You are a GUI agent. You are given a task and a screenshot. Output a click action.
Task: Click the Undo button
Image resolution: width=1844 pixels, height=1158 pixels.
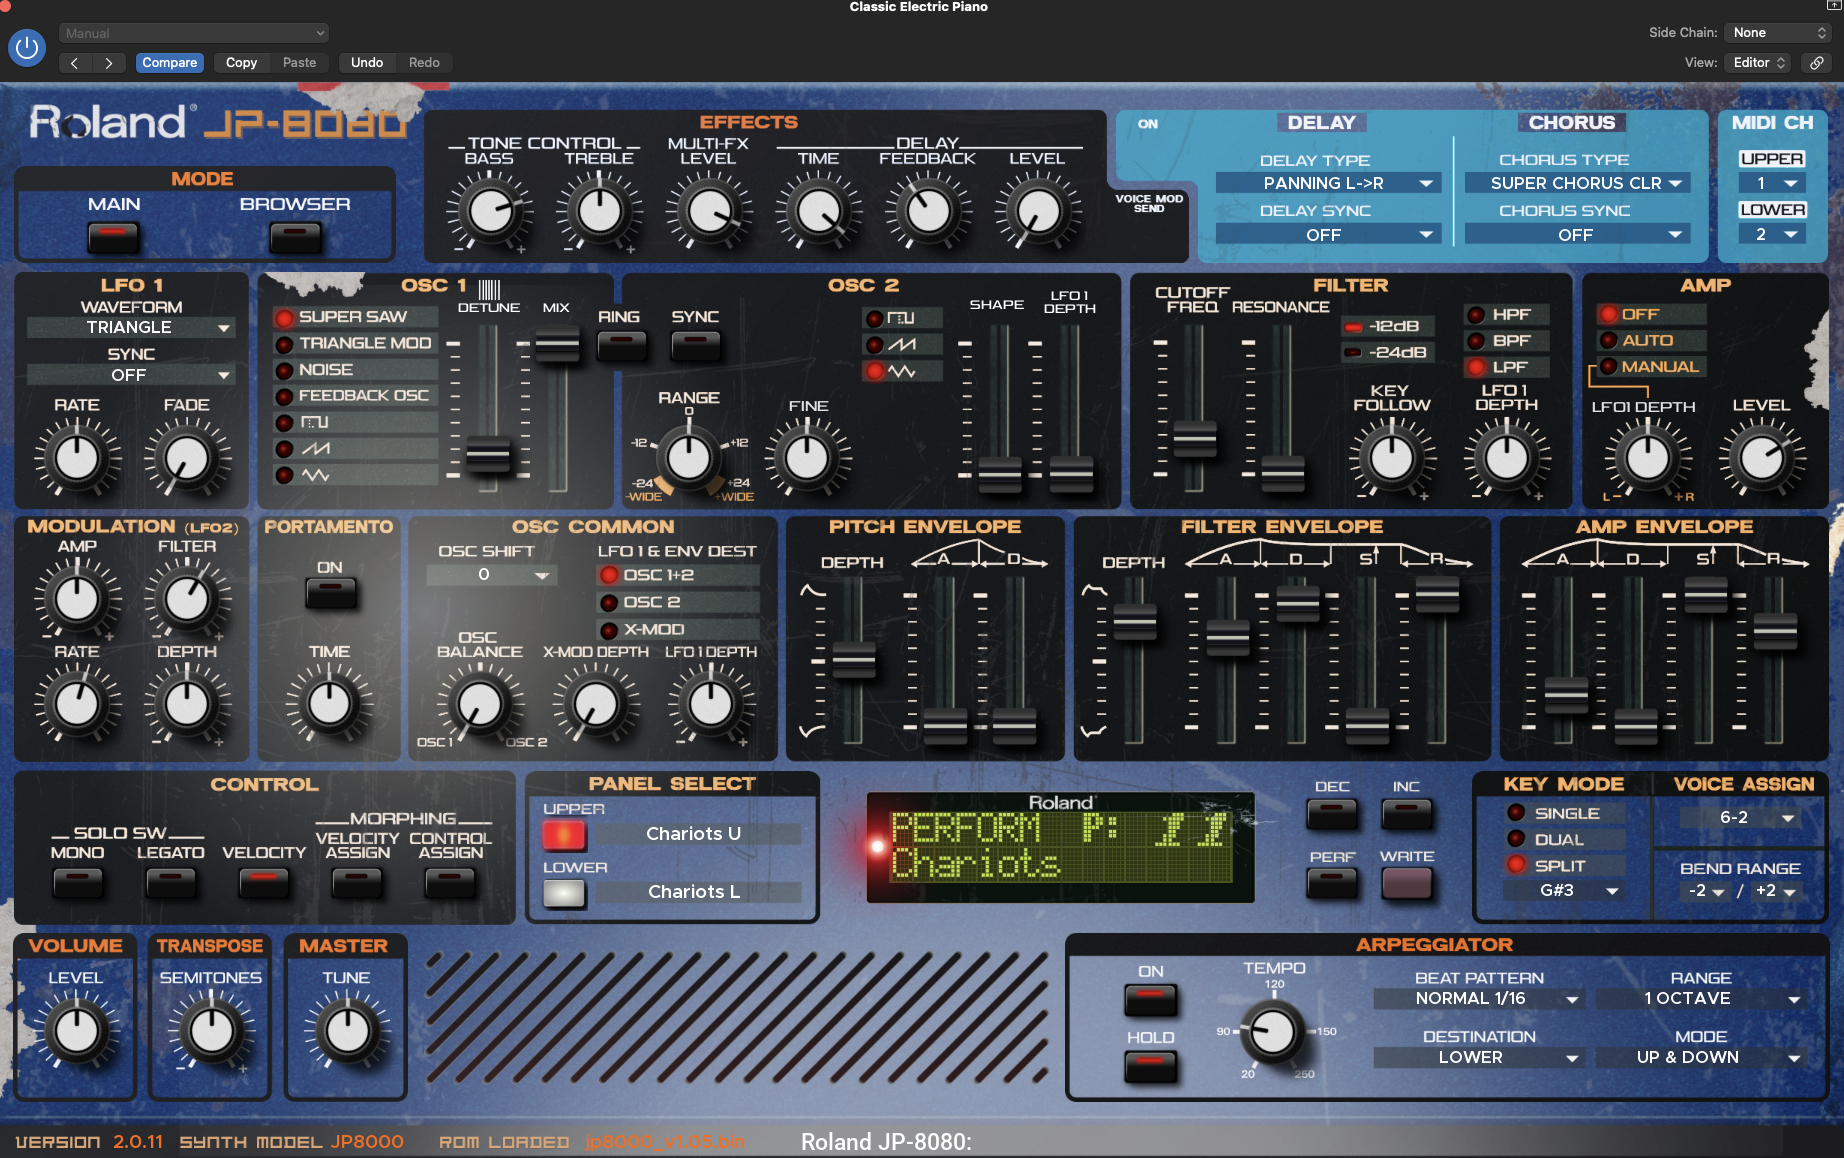367,62
